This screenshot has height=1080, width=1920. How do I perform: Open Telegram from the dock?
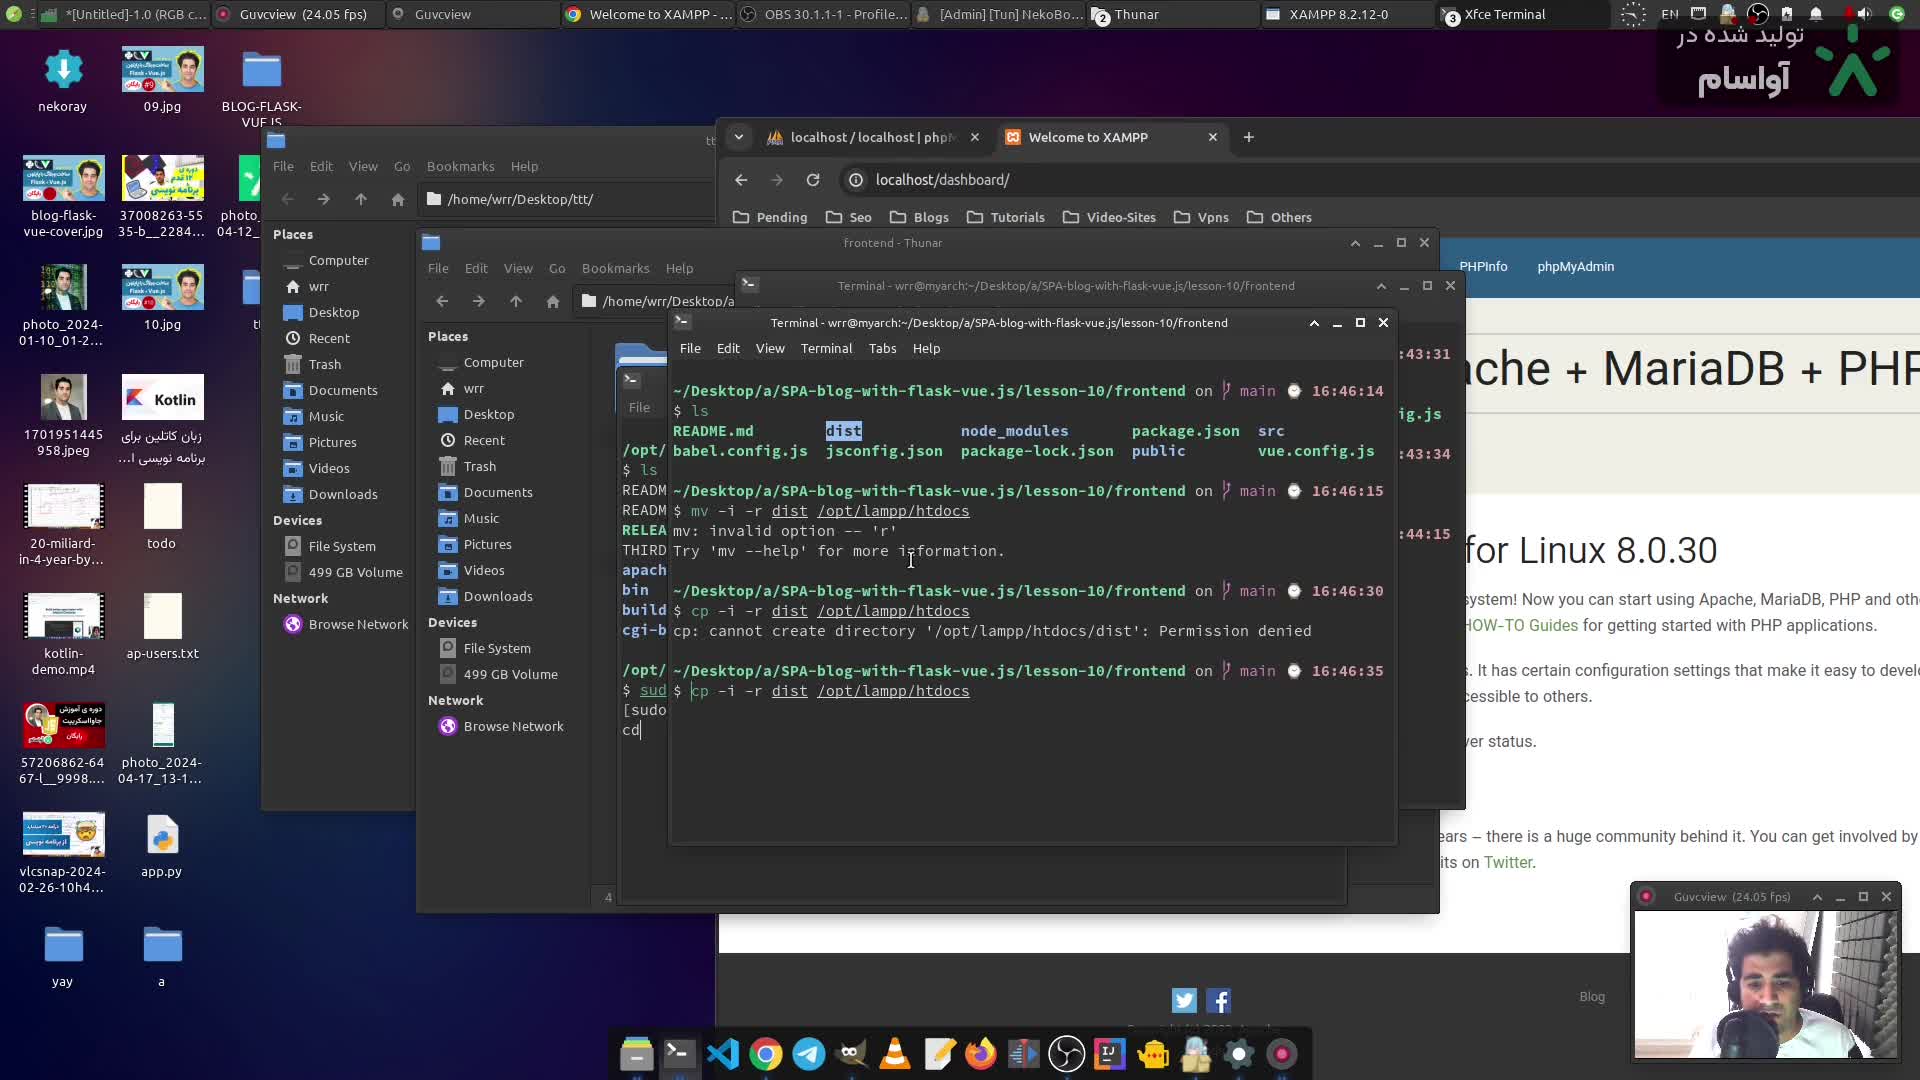808,1054
